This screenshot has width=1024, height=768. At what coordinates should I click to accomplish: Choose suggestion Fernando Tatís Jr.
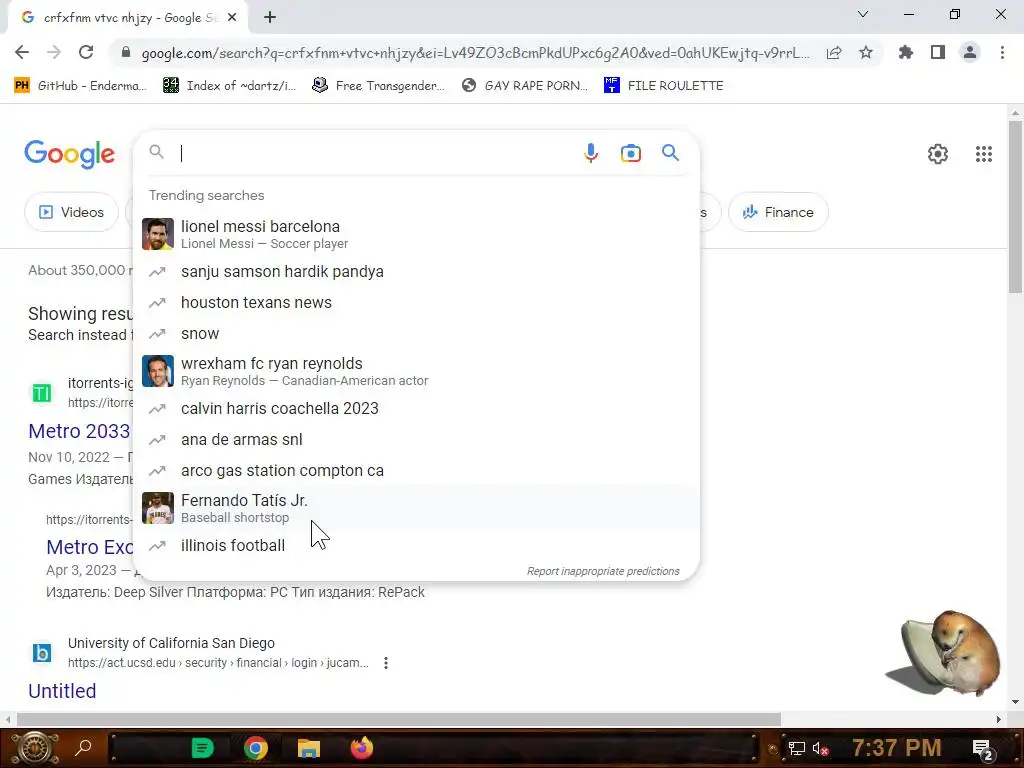416,508
